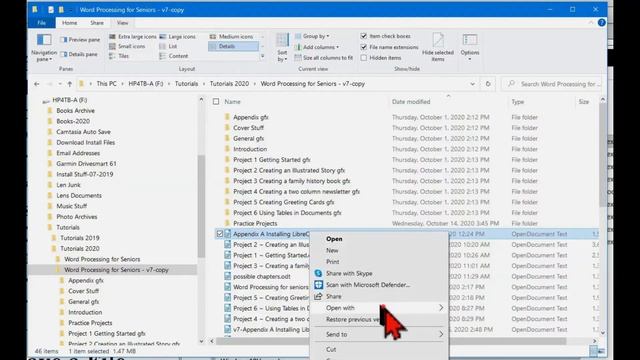Screen dimensions: 640x360
Task: Click Tutorials 2020 breadcrumb
Action: pyautogui.click(x=229, y=84)
